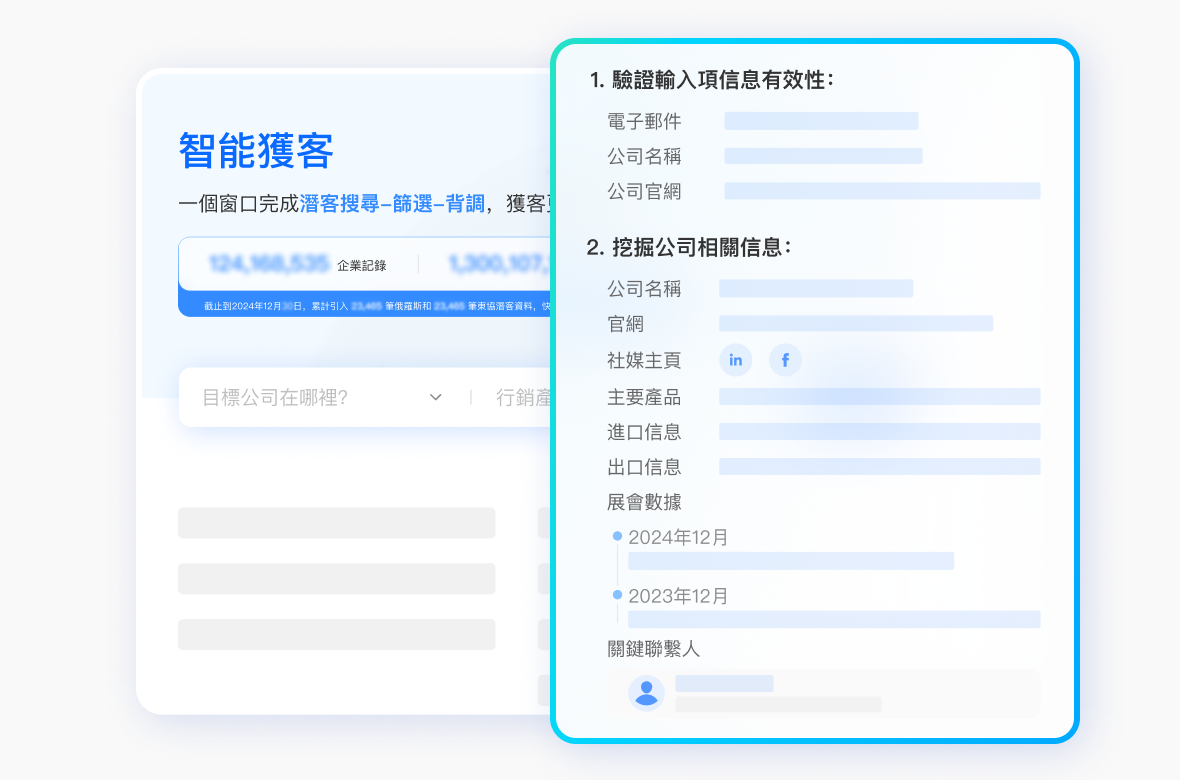The image size is (1180, 780).
Task: Select the 出口信息 data field
Action: pos(880,466)
